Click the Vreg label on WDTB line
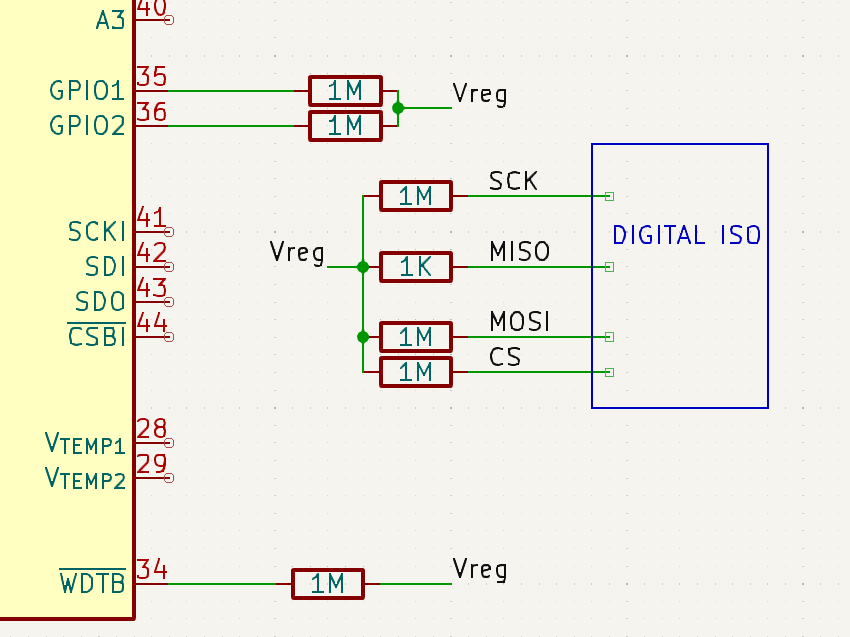Screen dimensions: 850x637 (480, 570)
